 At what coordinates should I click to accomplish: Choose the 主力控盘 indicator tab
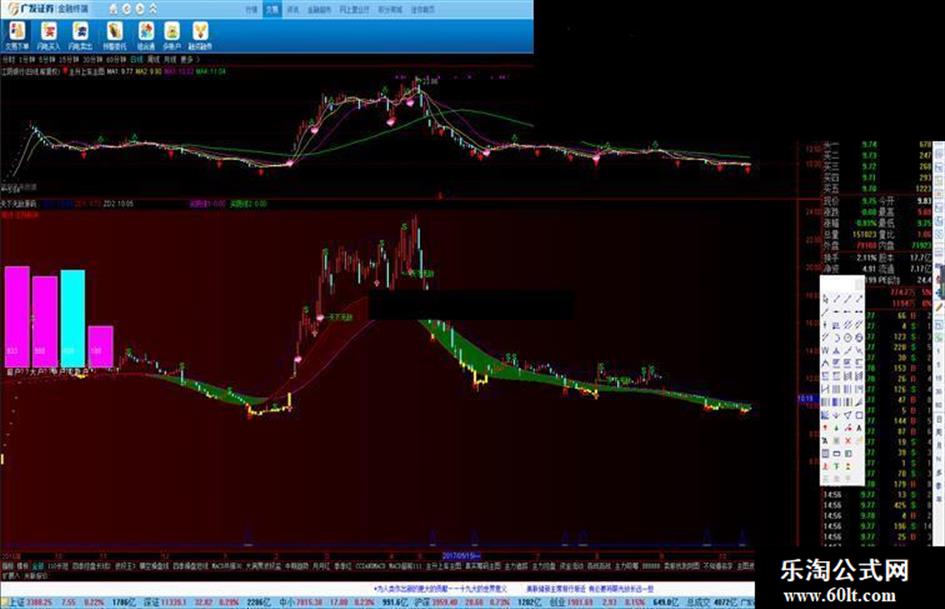[544, 567]
